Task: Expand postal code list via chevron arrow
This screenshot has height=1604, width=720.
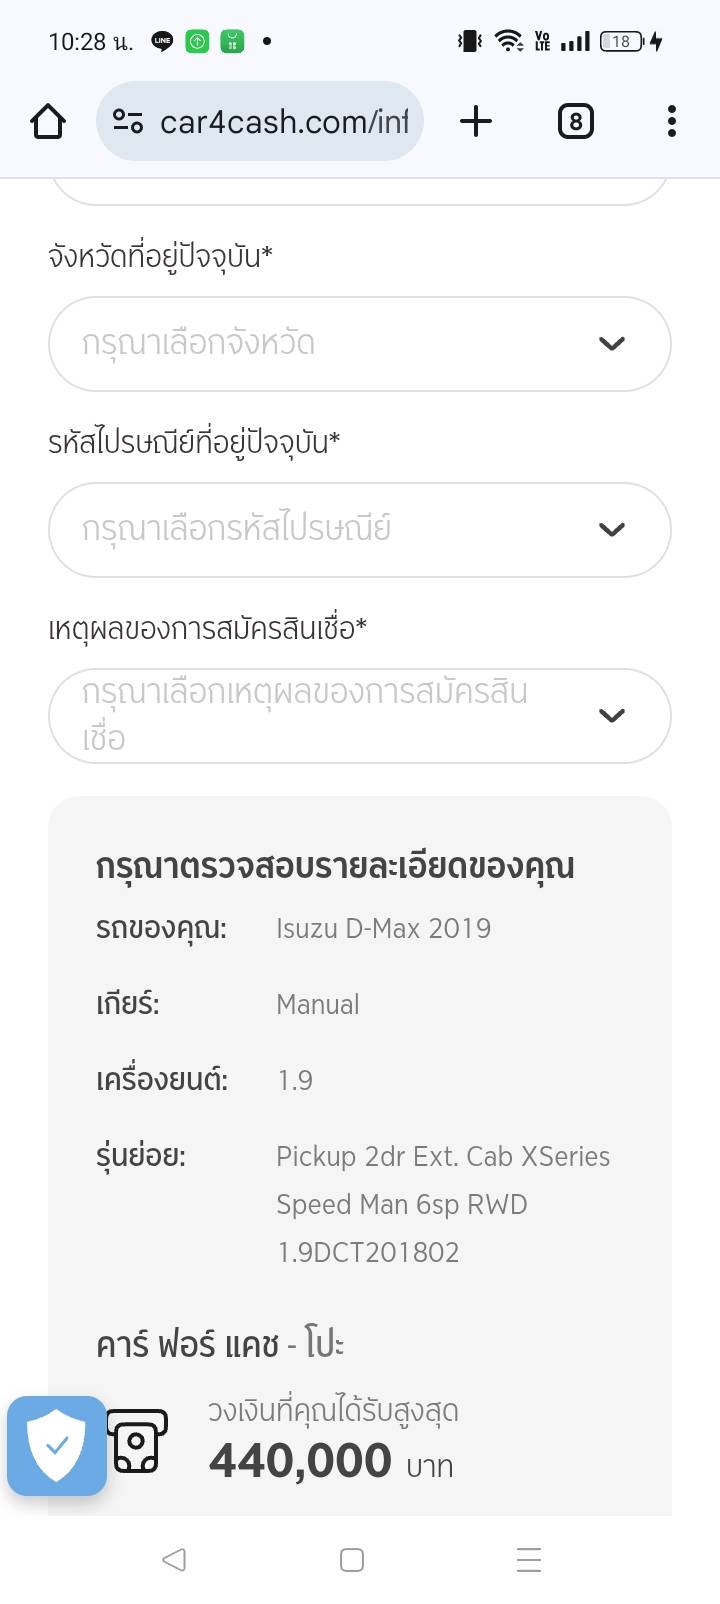Action: (611, 530)
